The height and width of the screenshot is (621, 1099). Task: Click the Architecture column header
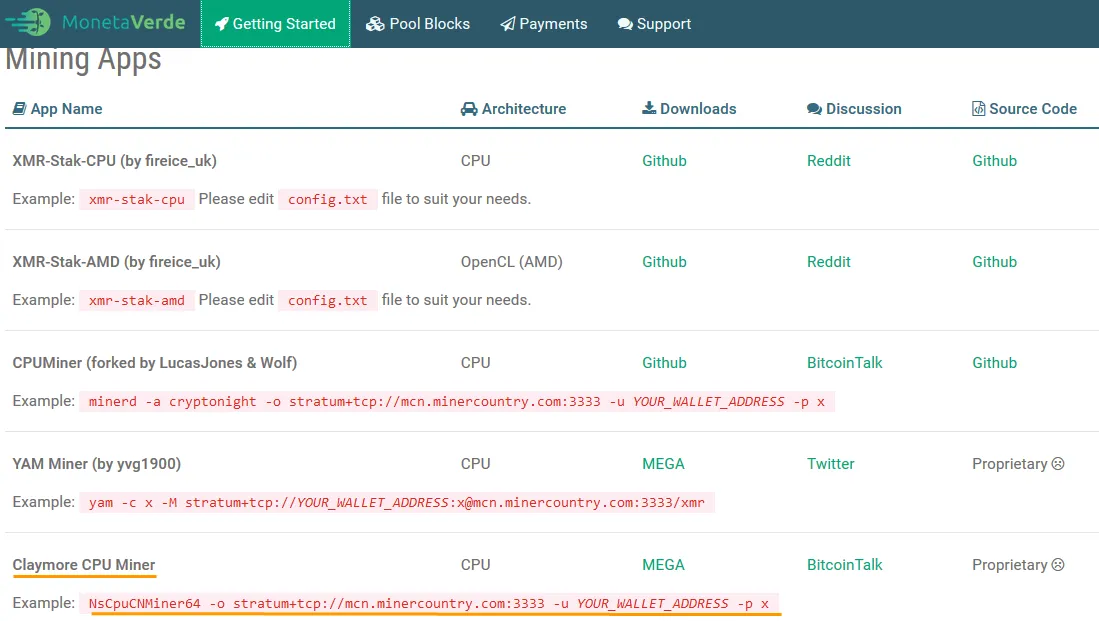tap(513, 109)
